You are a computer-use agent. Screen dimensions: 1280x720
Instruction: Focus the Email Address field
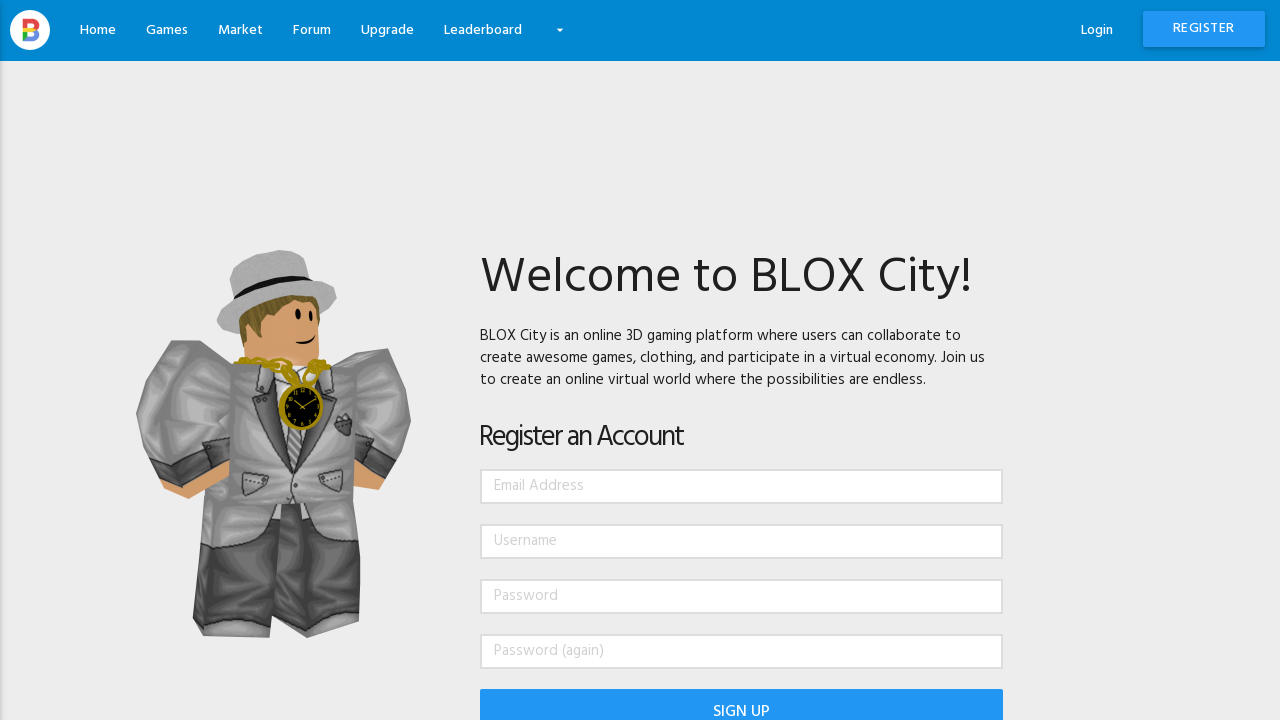pyautogui.click(x=741, y=486)
